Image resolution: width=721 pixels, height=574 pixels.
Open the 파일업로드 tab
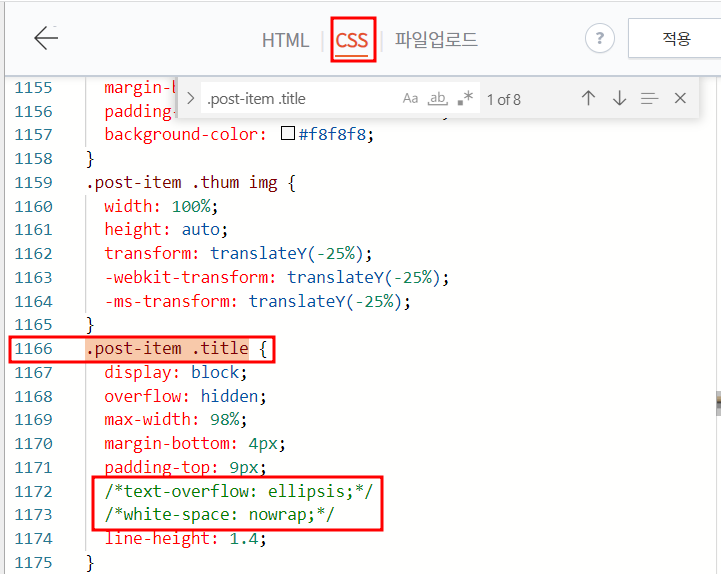[436, 40]
